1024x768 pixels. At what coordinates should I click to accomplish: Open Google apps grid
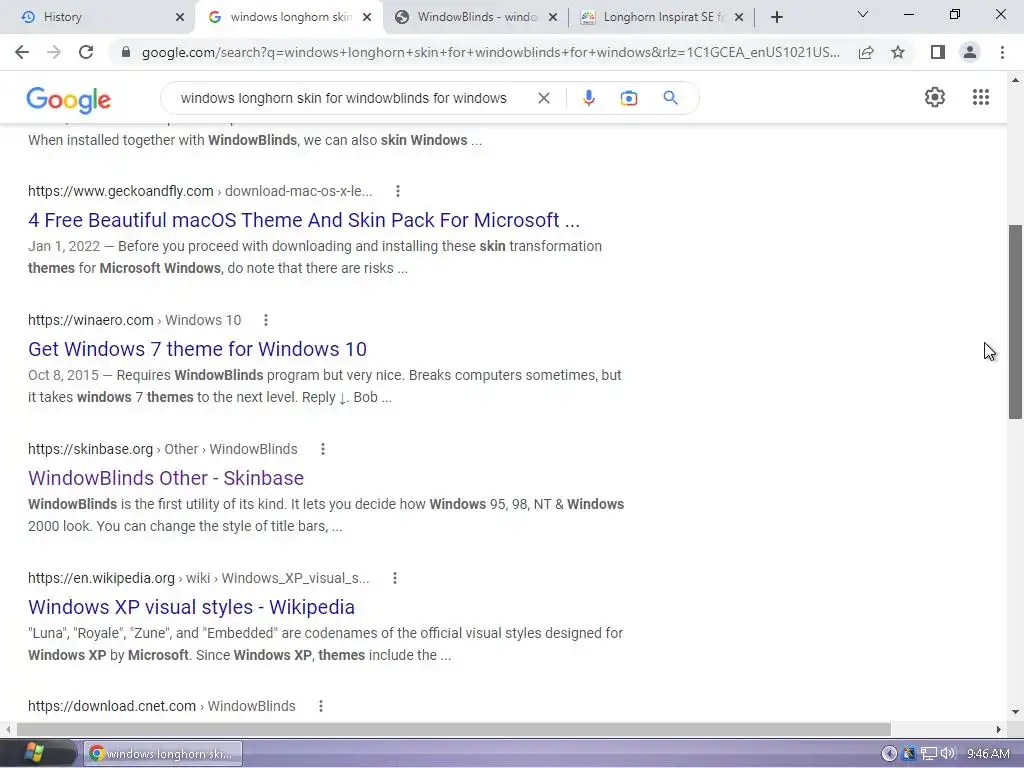pyautogui.click(x=980, y=97)
